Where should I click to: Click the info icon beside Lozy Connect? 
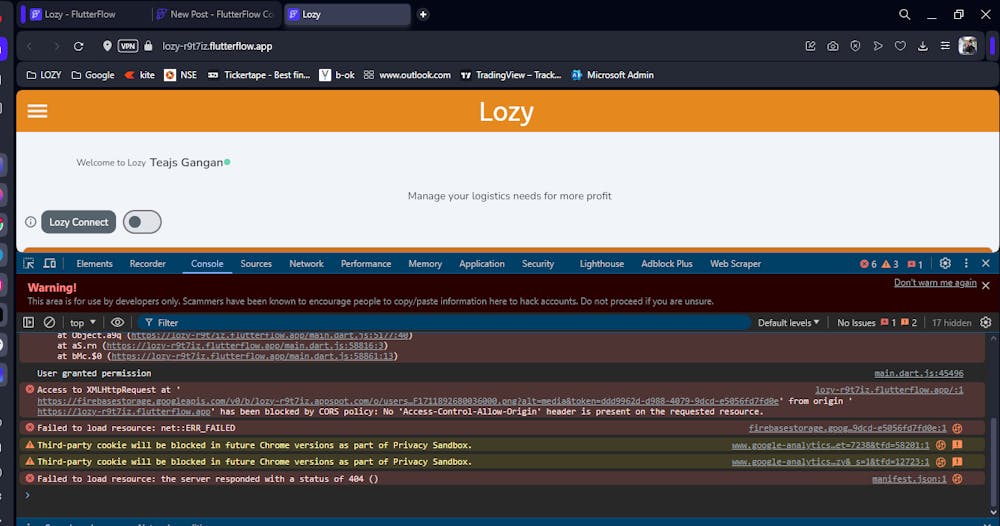(x=31, y=222)
